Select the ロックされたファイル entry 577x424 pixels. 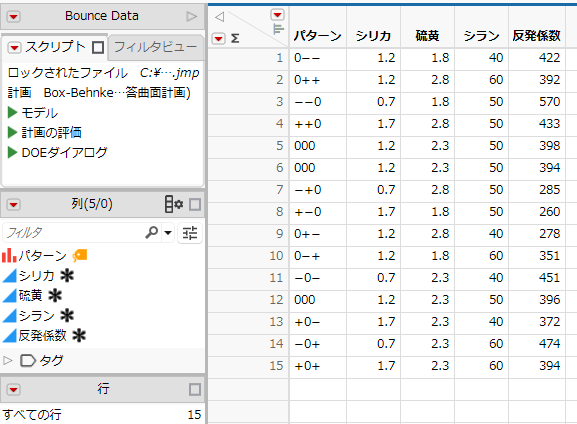point(103,73)
